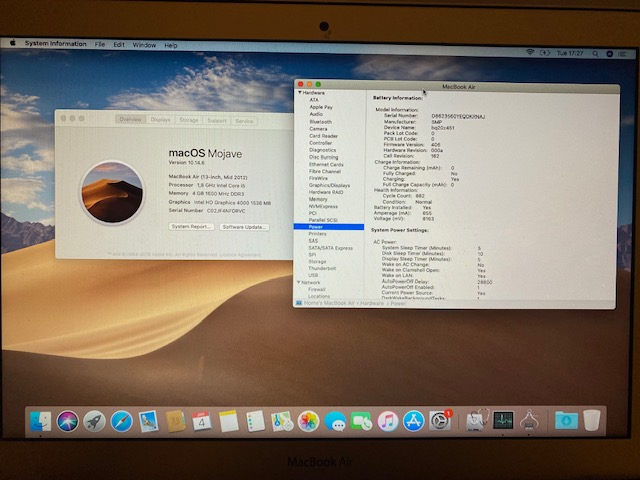Open Notes icon in Dock
Viewport: 640px width, 480px height.
[229, 421]
